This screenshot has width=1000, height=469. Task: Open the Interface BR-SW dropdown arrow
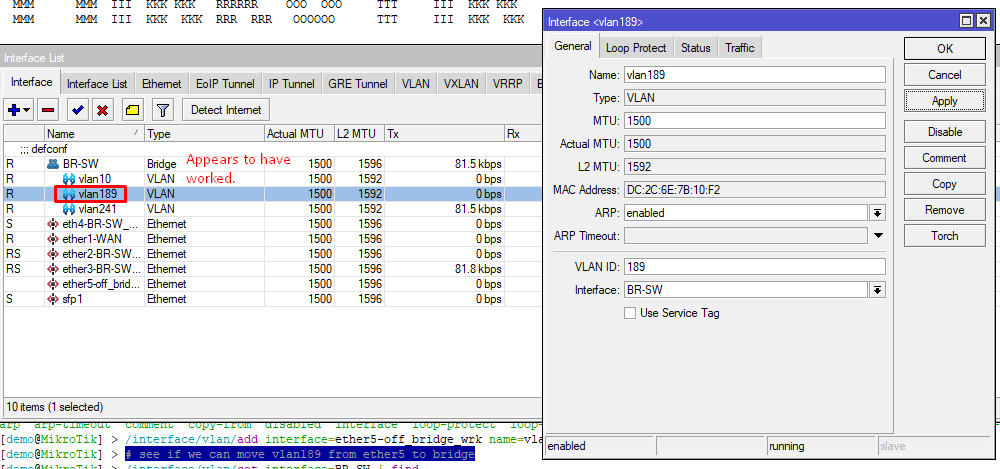tap(878, 290)
